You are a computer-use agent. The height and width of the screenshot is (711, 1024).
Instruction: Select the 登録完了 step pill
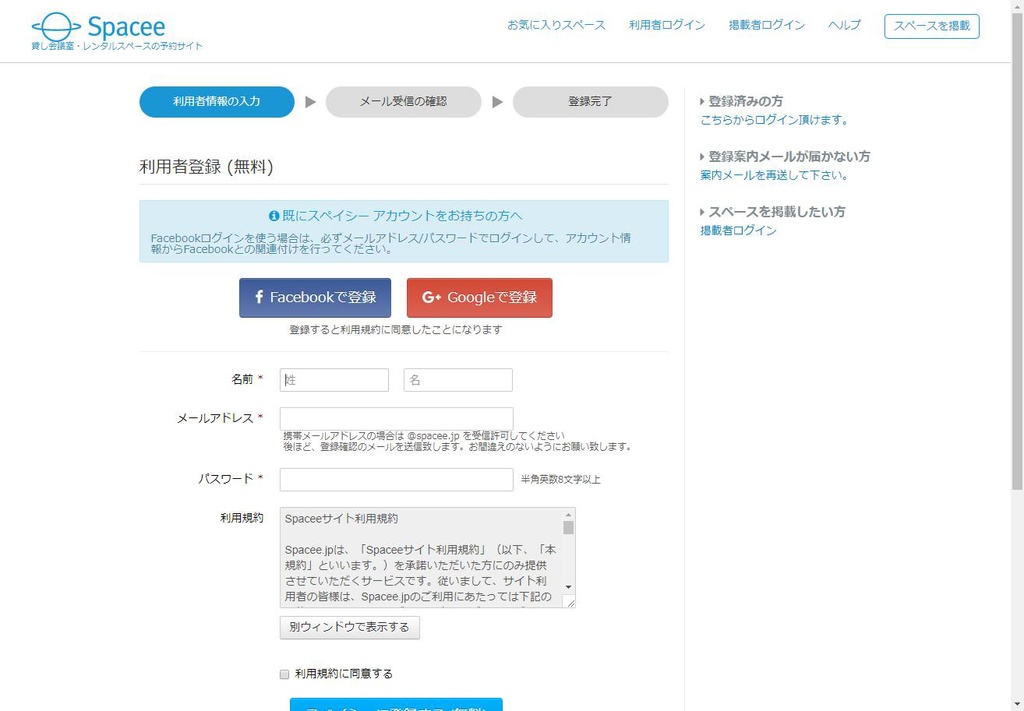pos(590,102)
